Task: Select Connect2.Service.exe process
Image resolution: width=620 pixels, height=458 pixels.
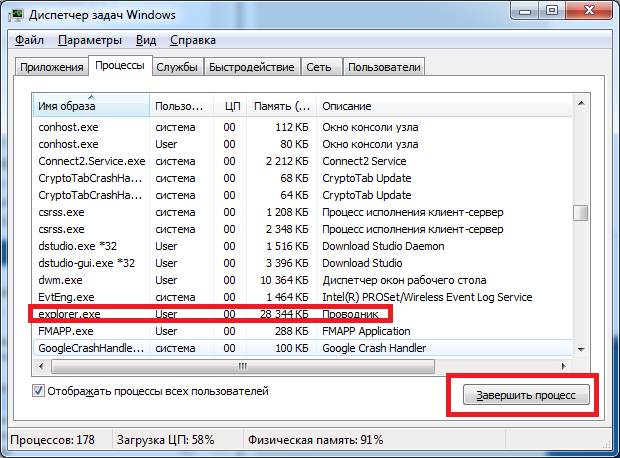Action: click(x=303, y=161)
